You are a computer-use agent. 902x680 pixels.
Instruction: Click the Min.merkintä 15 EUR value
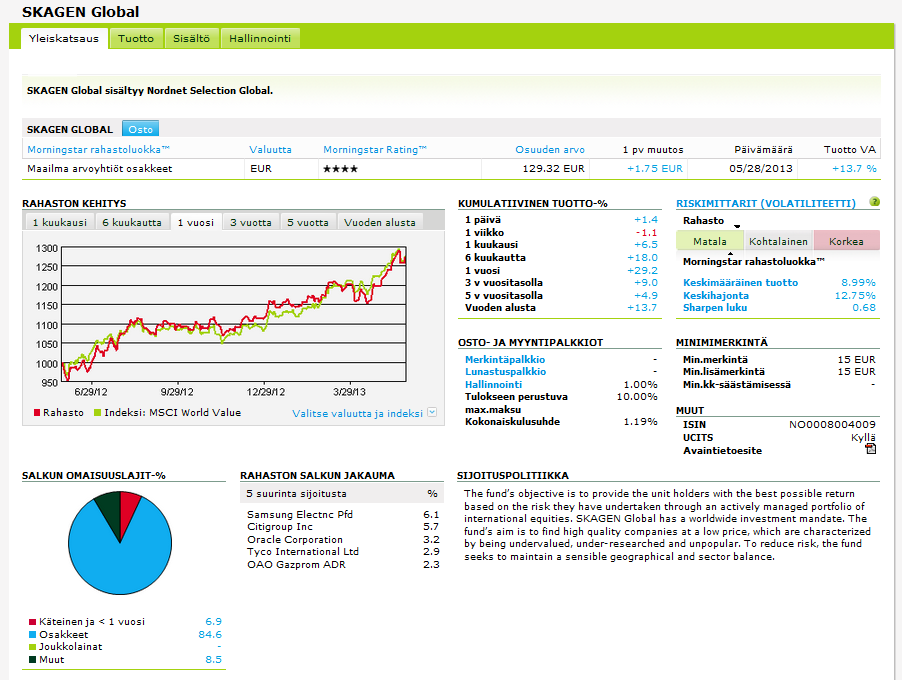tap(857, 360)
